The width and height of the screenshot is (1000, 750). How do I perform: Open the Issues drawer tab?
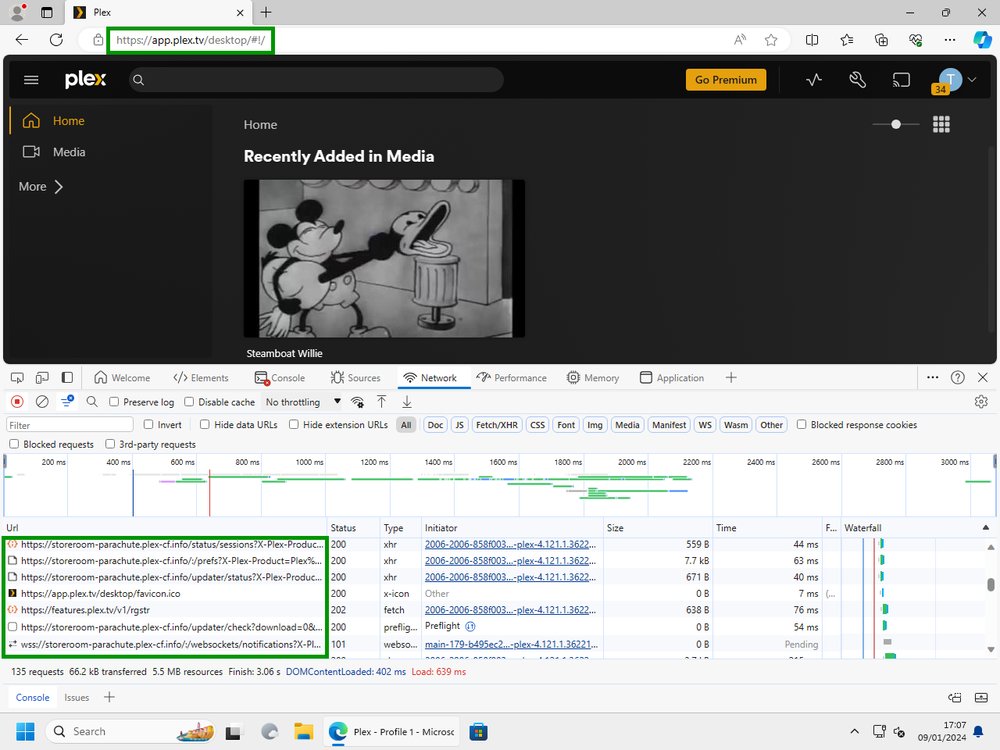click(77, 697)
